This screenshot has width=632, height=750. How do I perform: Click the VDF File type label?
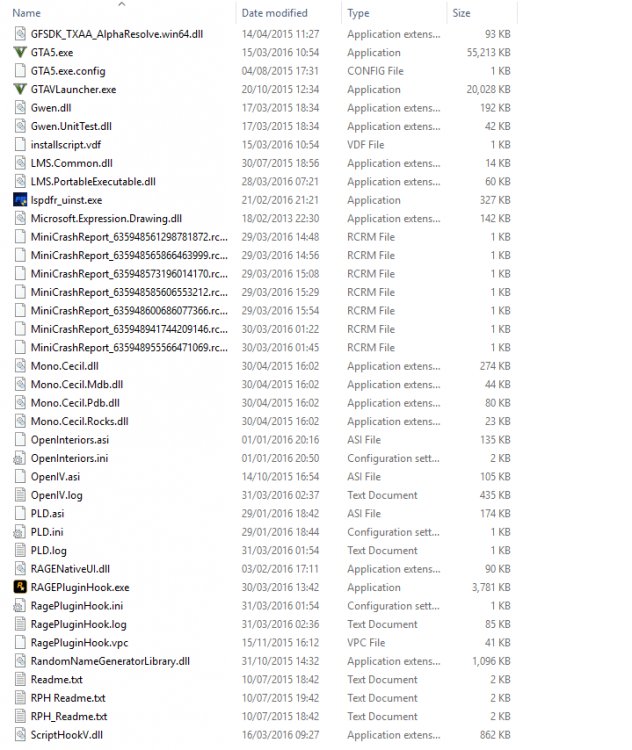pyautogui.click(x=366, y=144)
